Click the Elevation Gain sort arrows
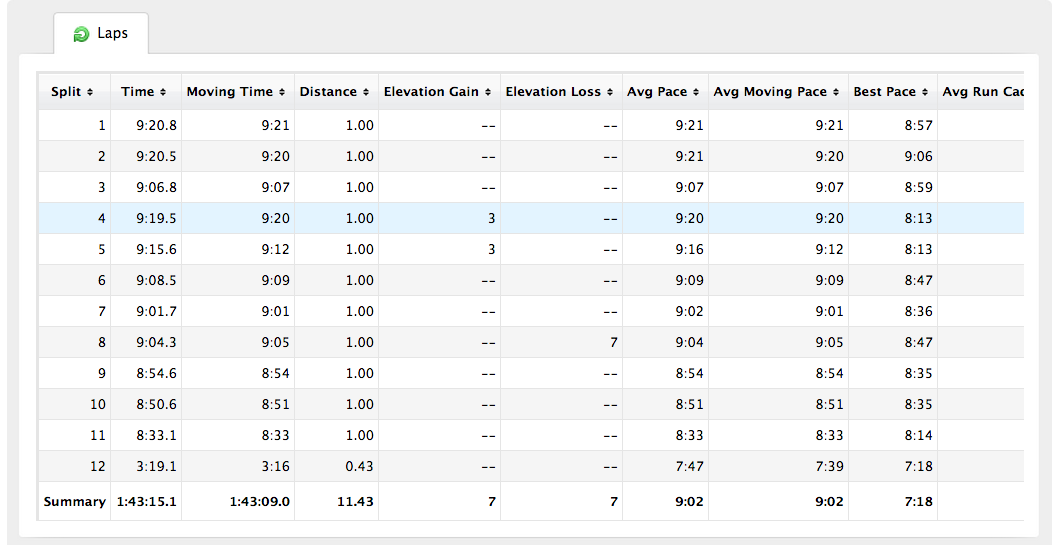The height and width of the screenshot is (545, 1053). (488, 92)
